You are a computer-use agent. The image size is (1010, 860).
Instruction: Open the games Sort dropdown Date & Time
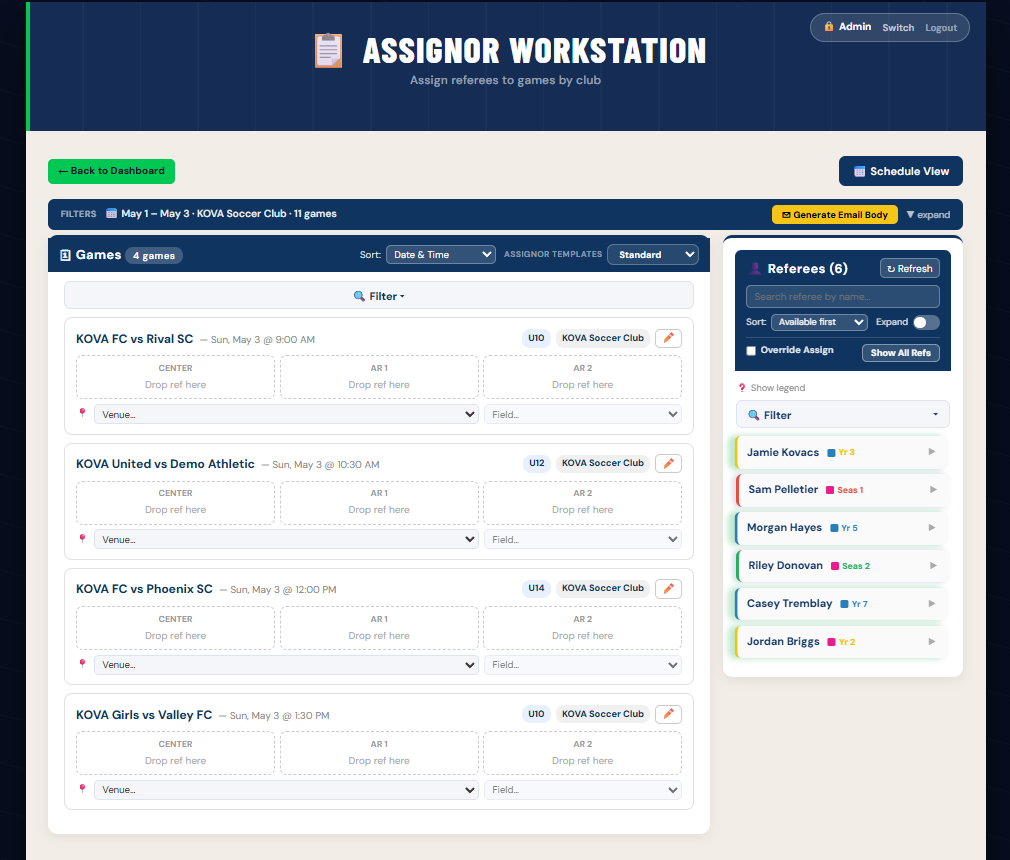click(441, 254)
